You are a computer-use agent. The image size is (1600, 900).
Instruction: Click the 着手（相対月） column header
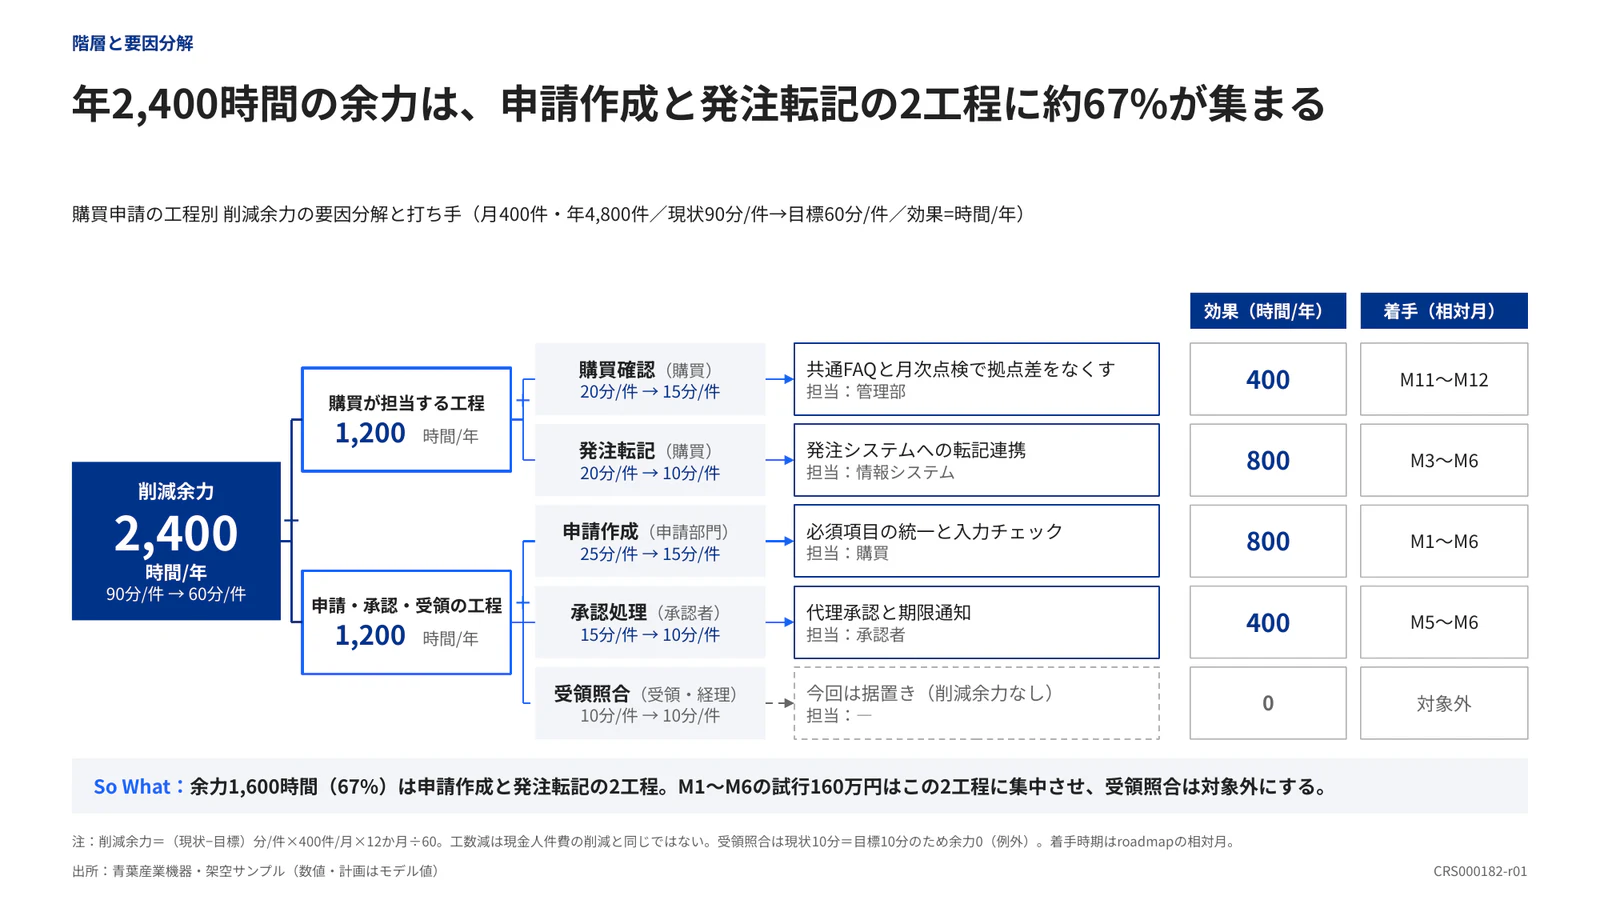1444,311
